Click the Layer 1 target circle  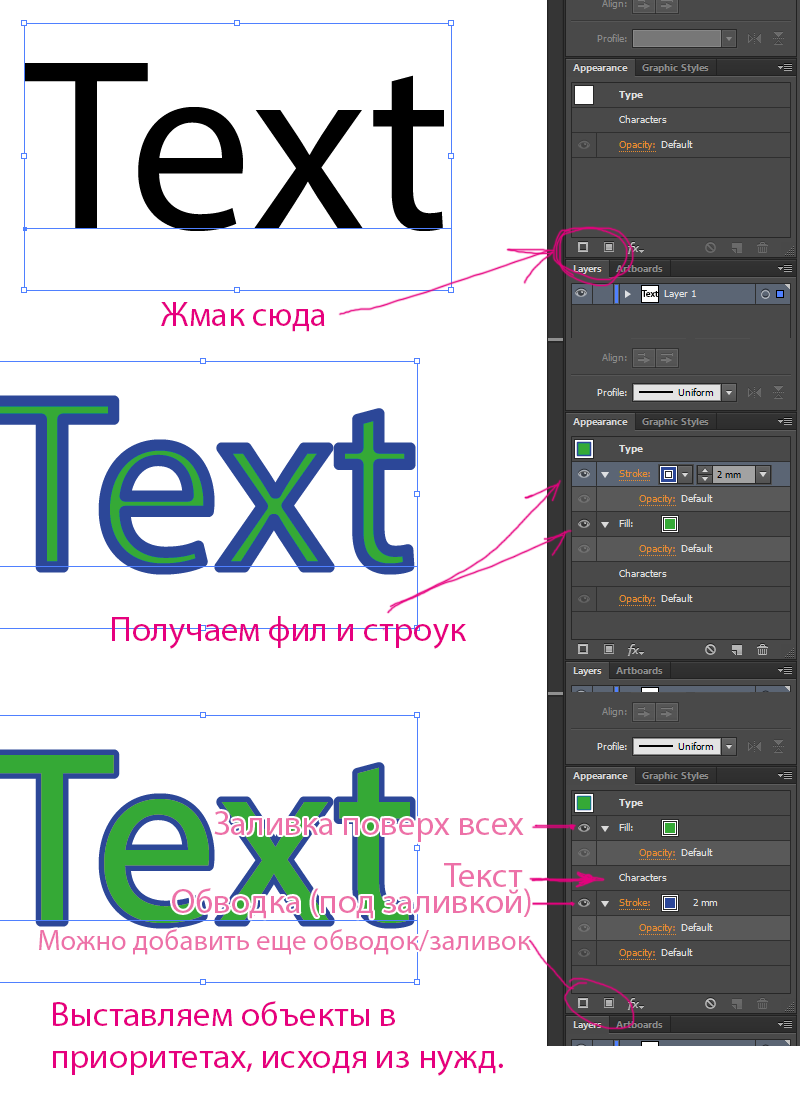click(765, 294)
